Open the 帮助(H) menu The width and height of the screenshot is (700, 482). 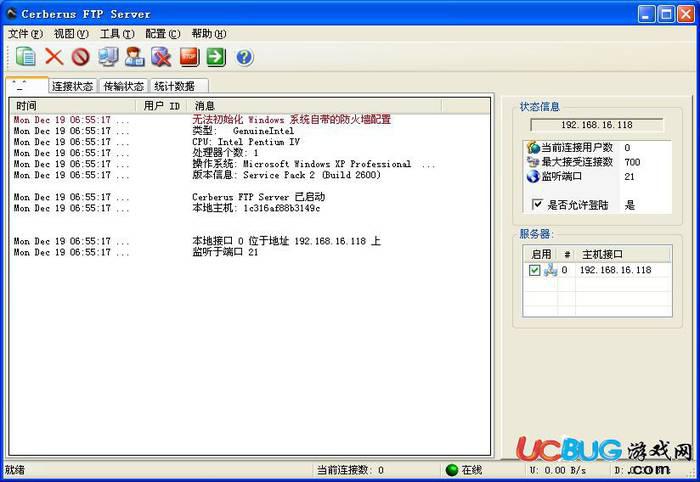click(209, 33)
